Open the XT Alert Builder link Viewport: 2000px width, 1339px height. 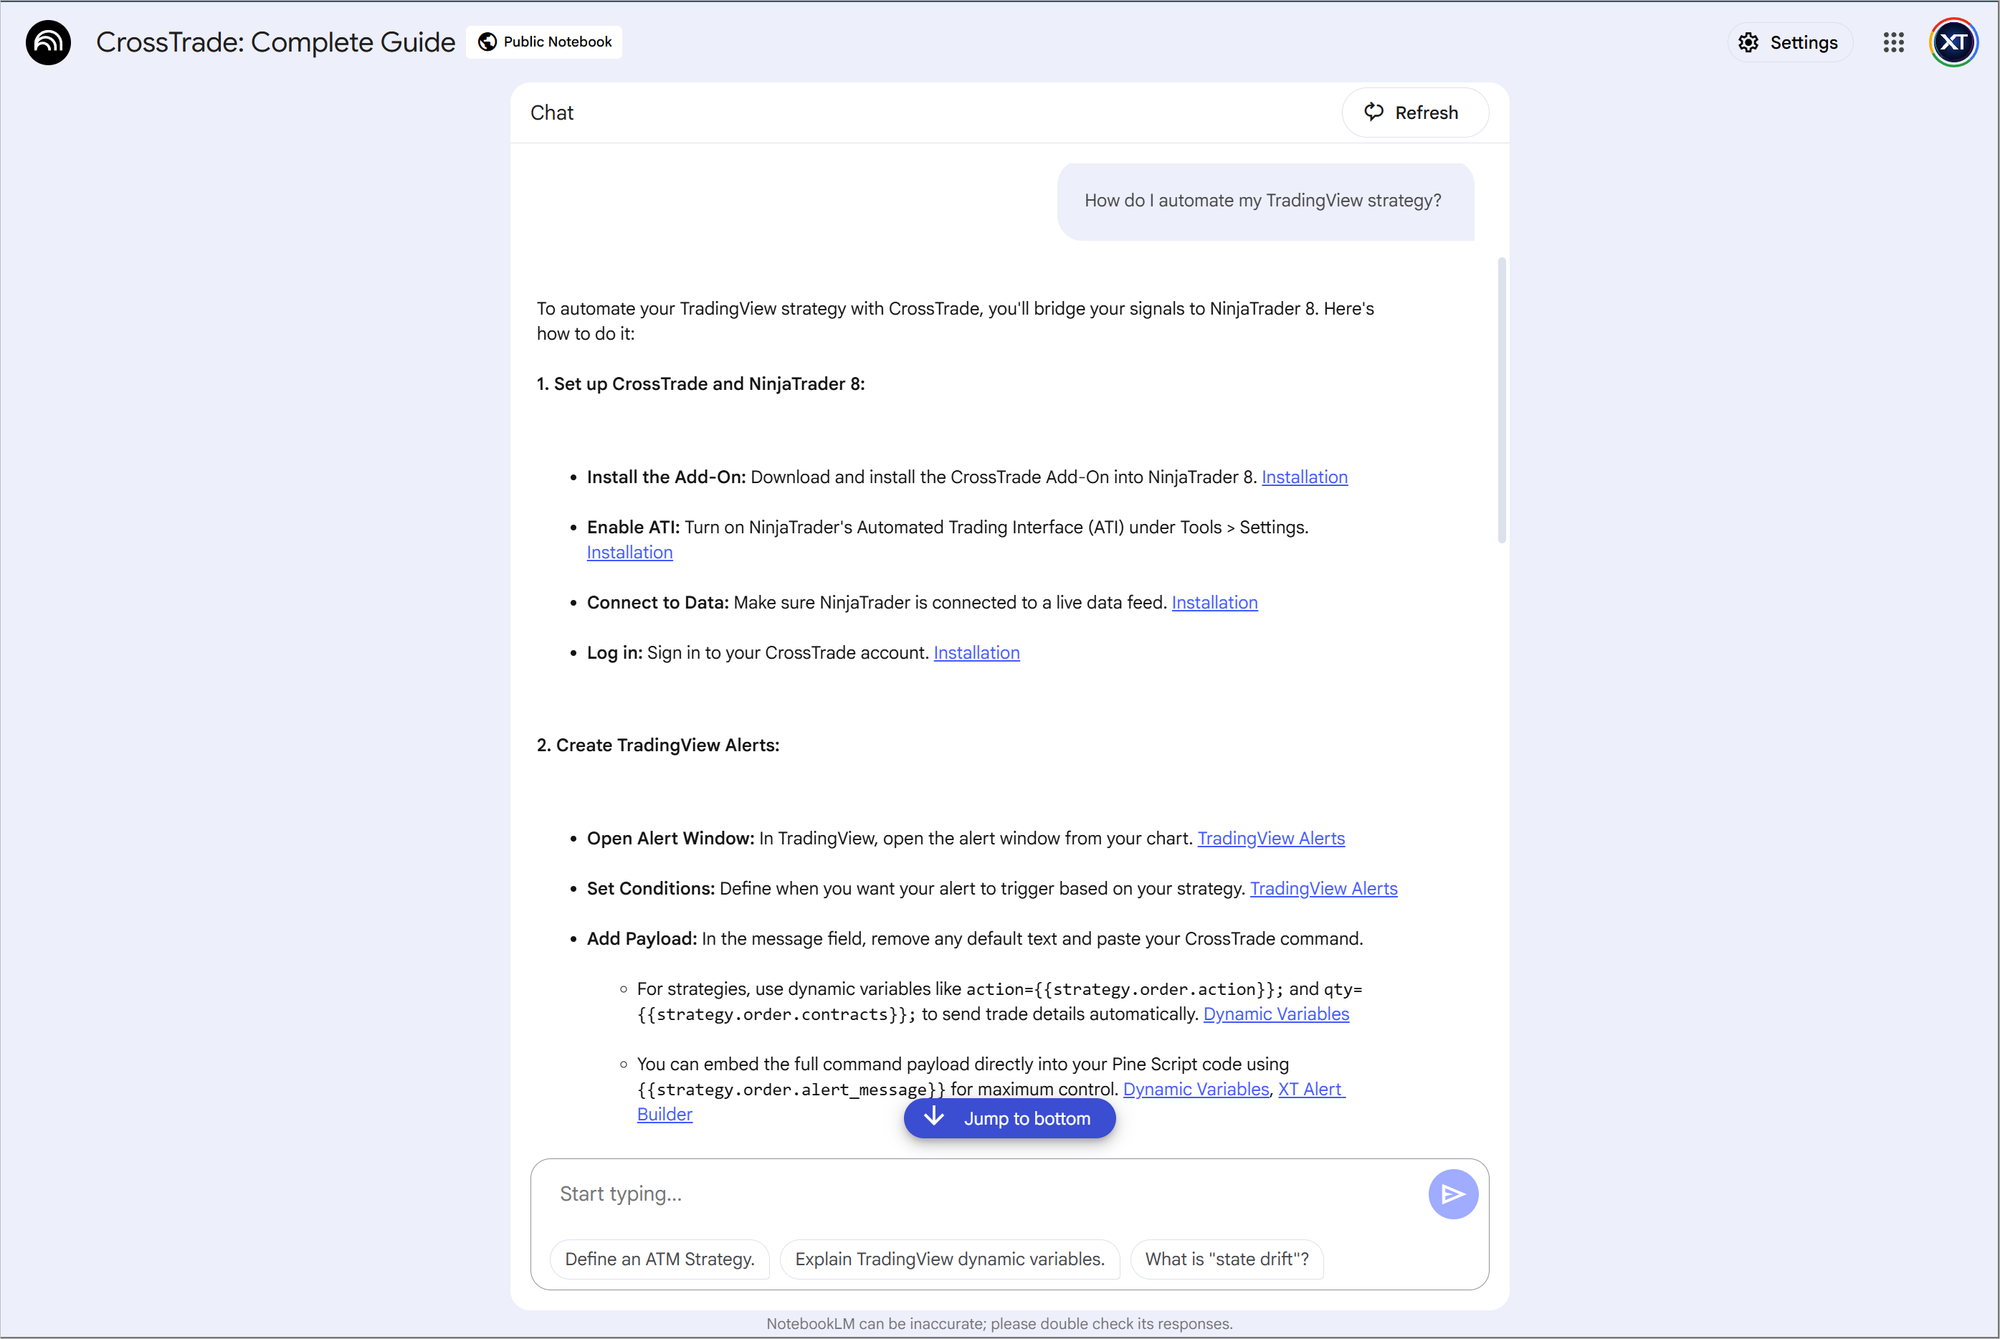tap(1311, 1089)
